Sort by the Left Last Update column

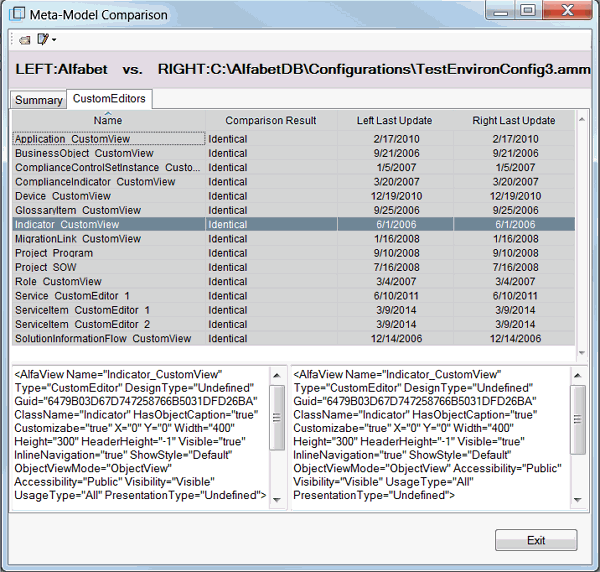point(396,120)
